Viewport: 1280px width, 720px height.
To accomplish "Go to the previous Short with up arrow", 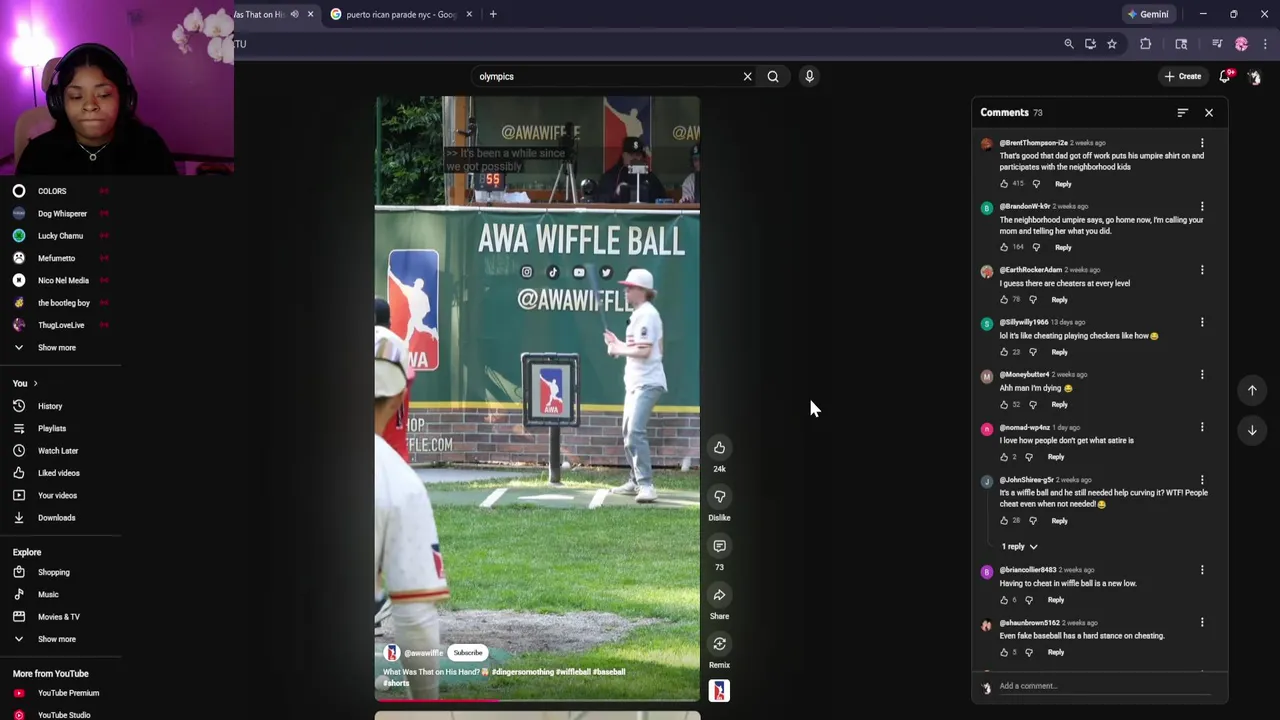I will (1252, 390).
